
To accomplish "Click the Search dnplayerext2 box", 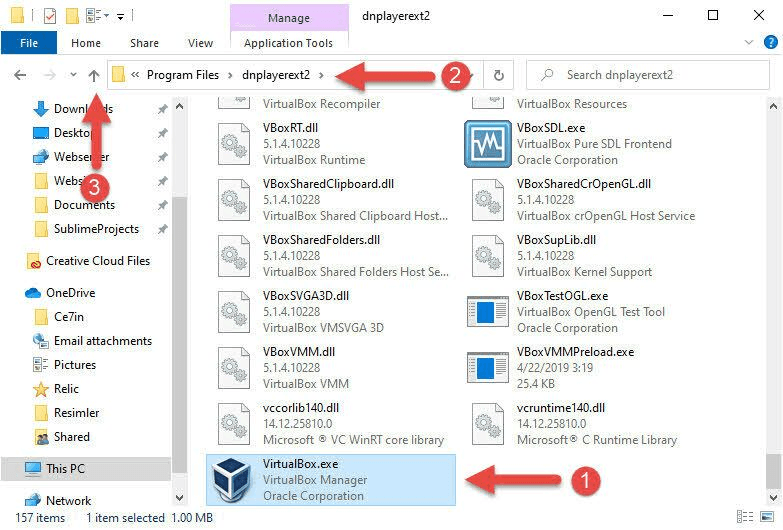I will (648, 75).
